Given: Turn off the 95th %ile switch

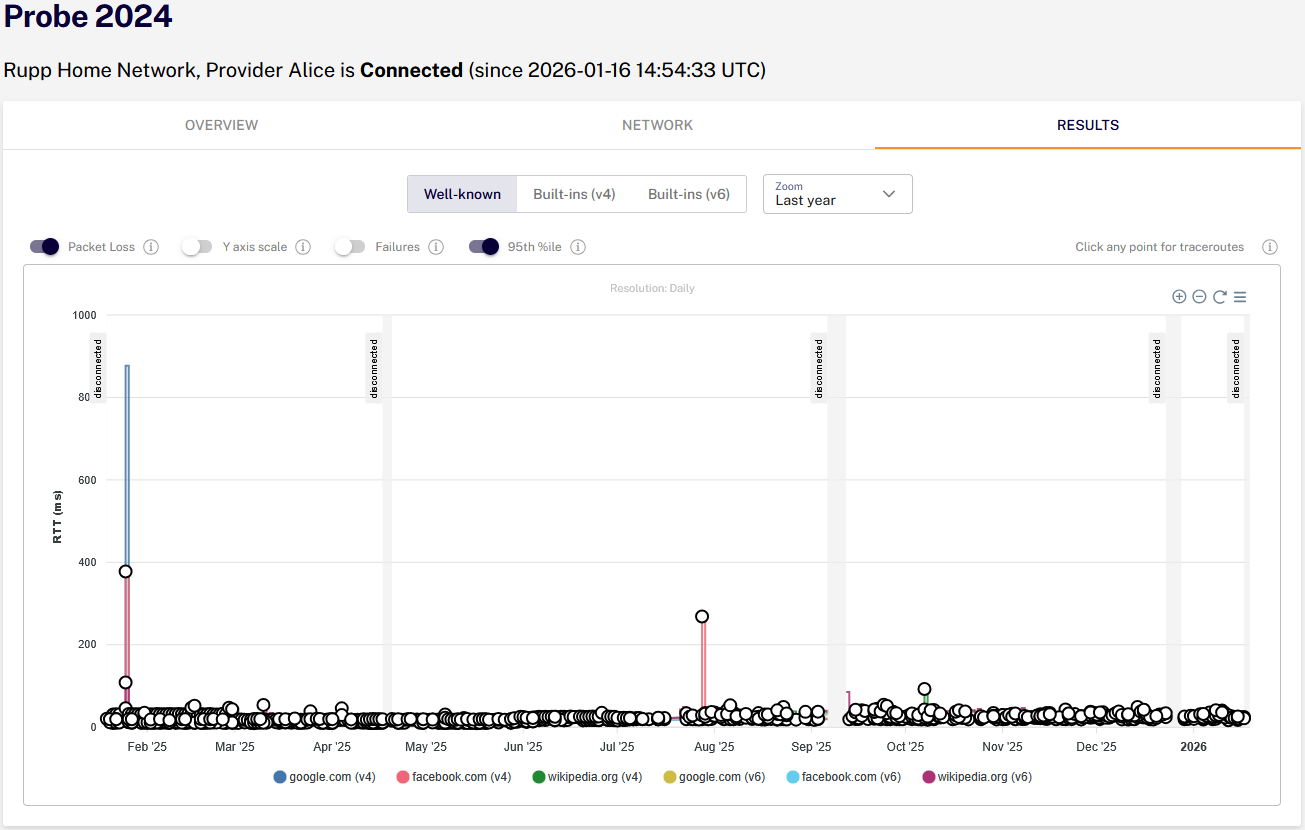Looking at the screenshot, I should [484, 247].
